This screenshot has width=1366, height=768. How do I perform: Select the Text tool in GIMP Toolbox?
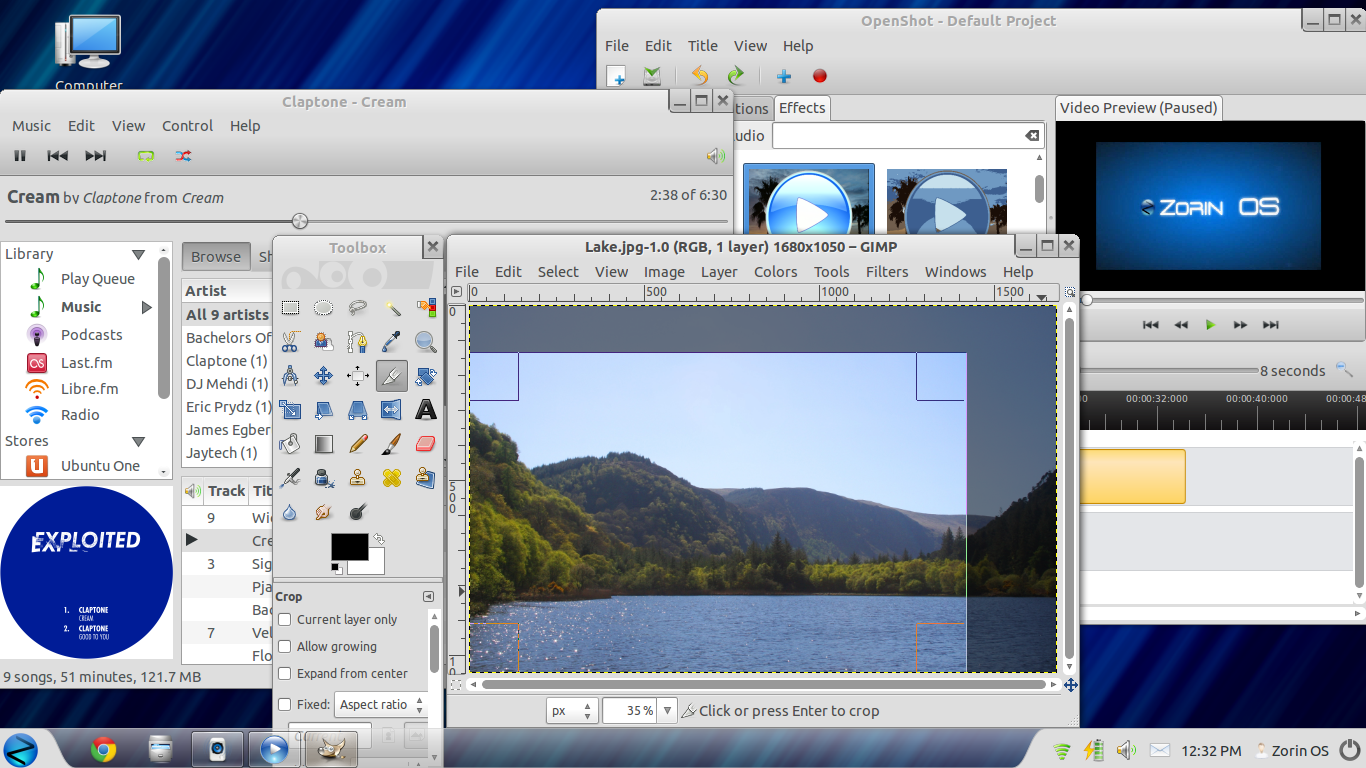426,409
